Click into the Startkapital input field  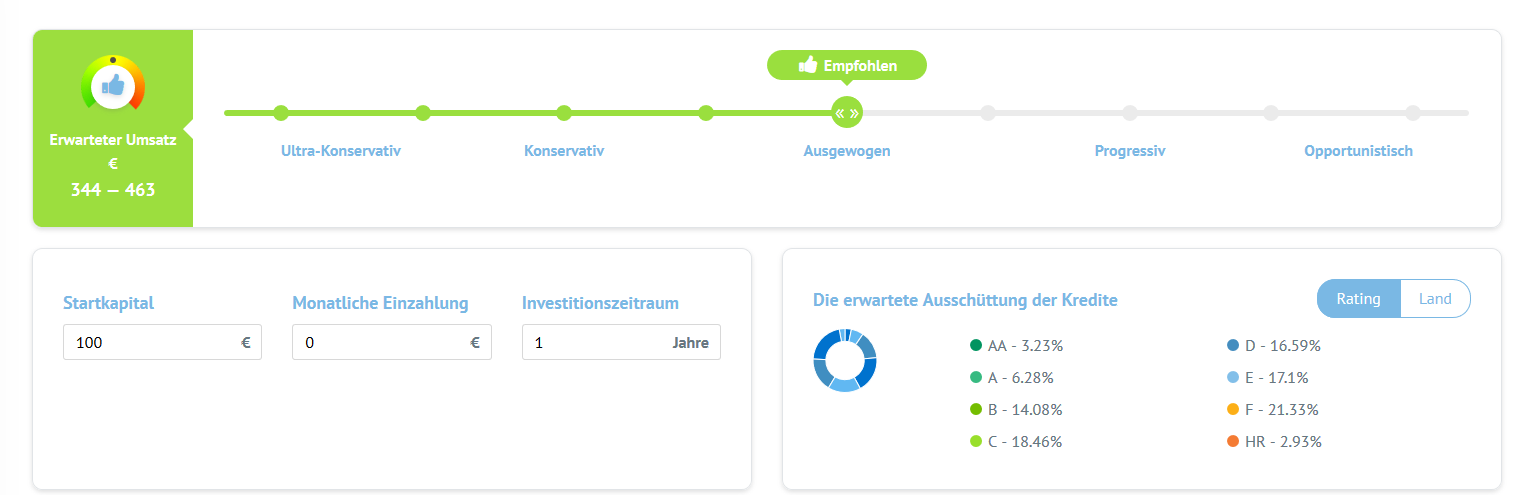150,342
